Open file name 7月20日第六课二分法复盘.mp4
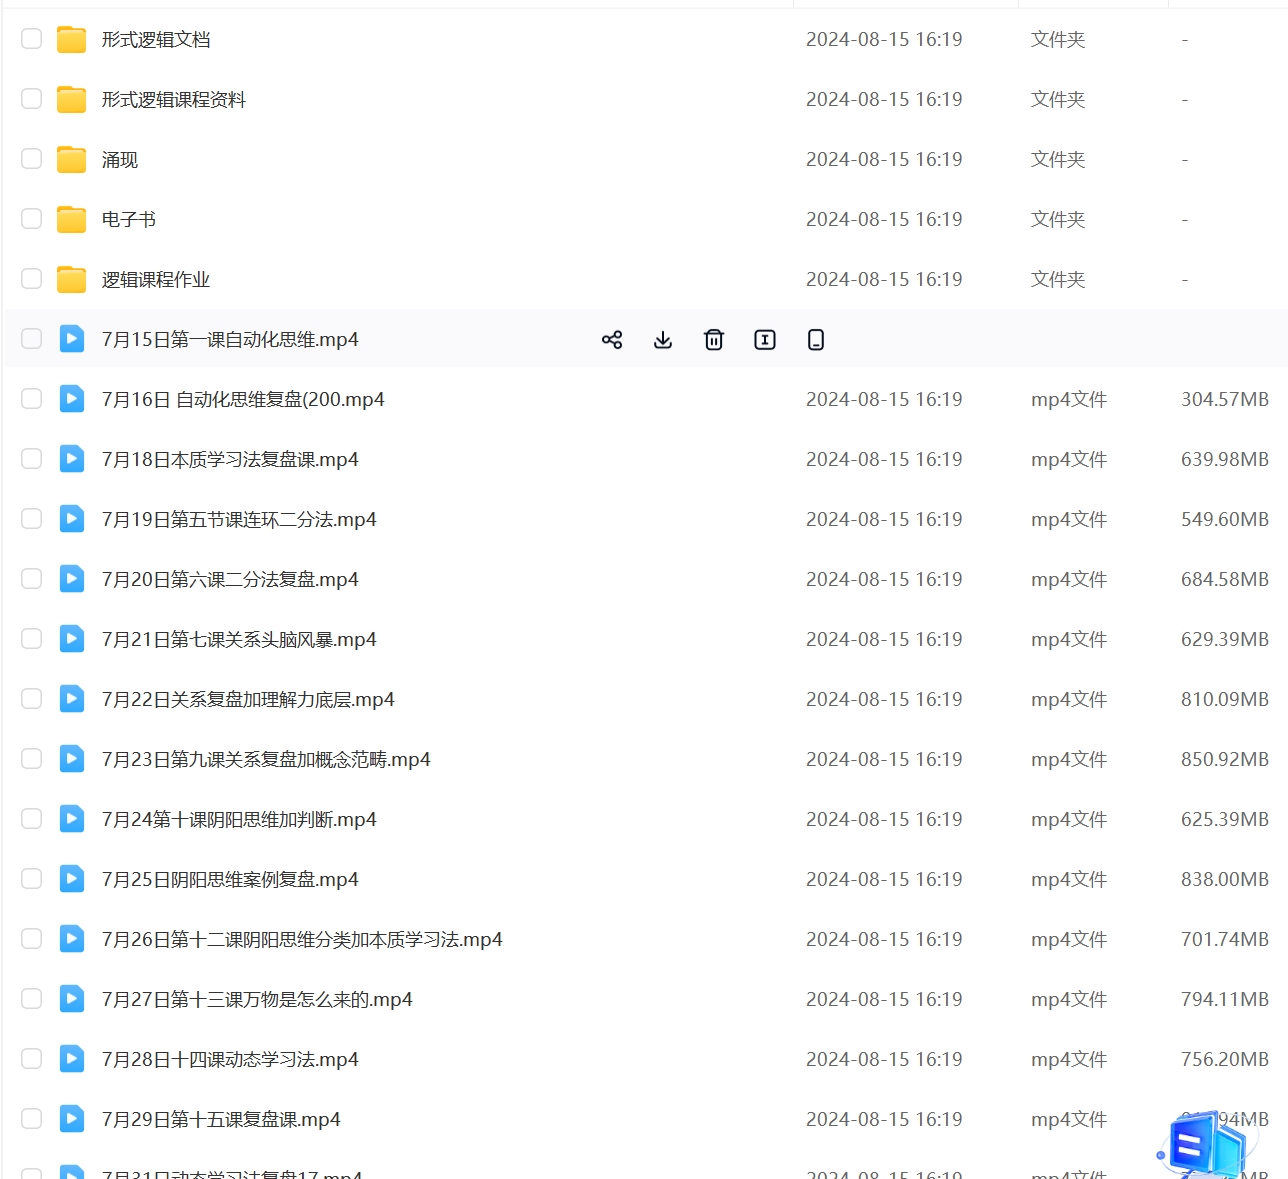This screenshot has width=1288, height=1179. tap(230, 580)
